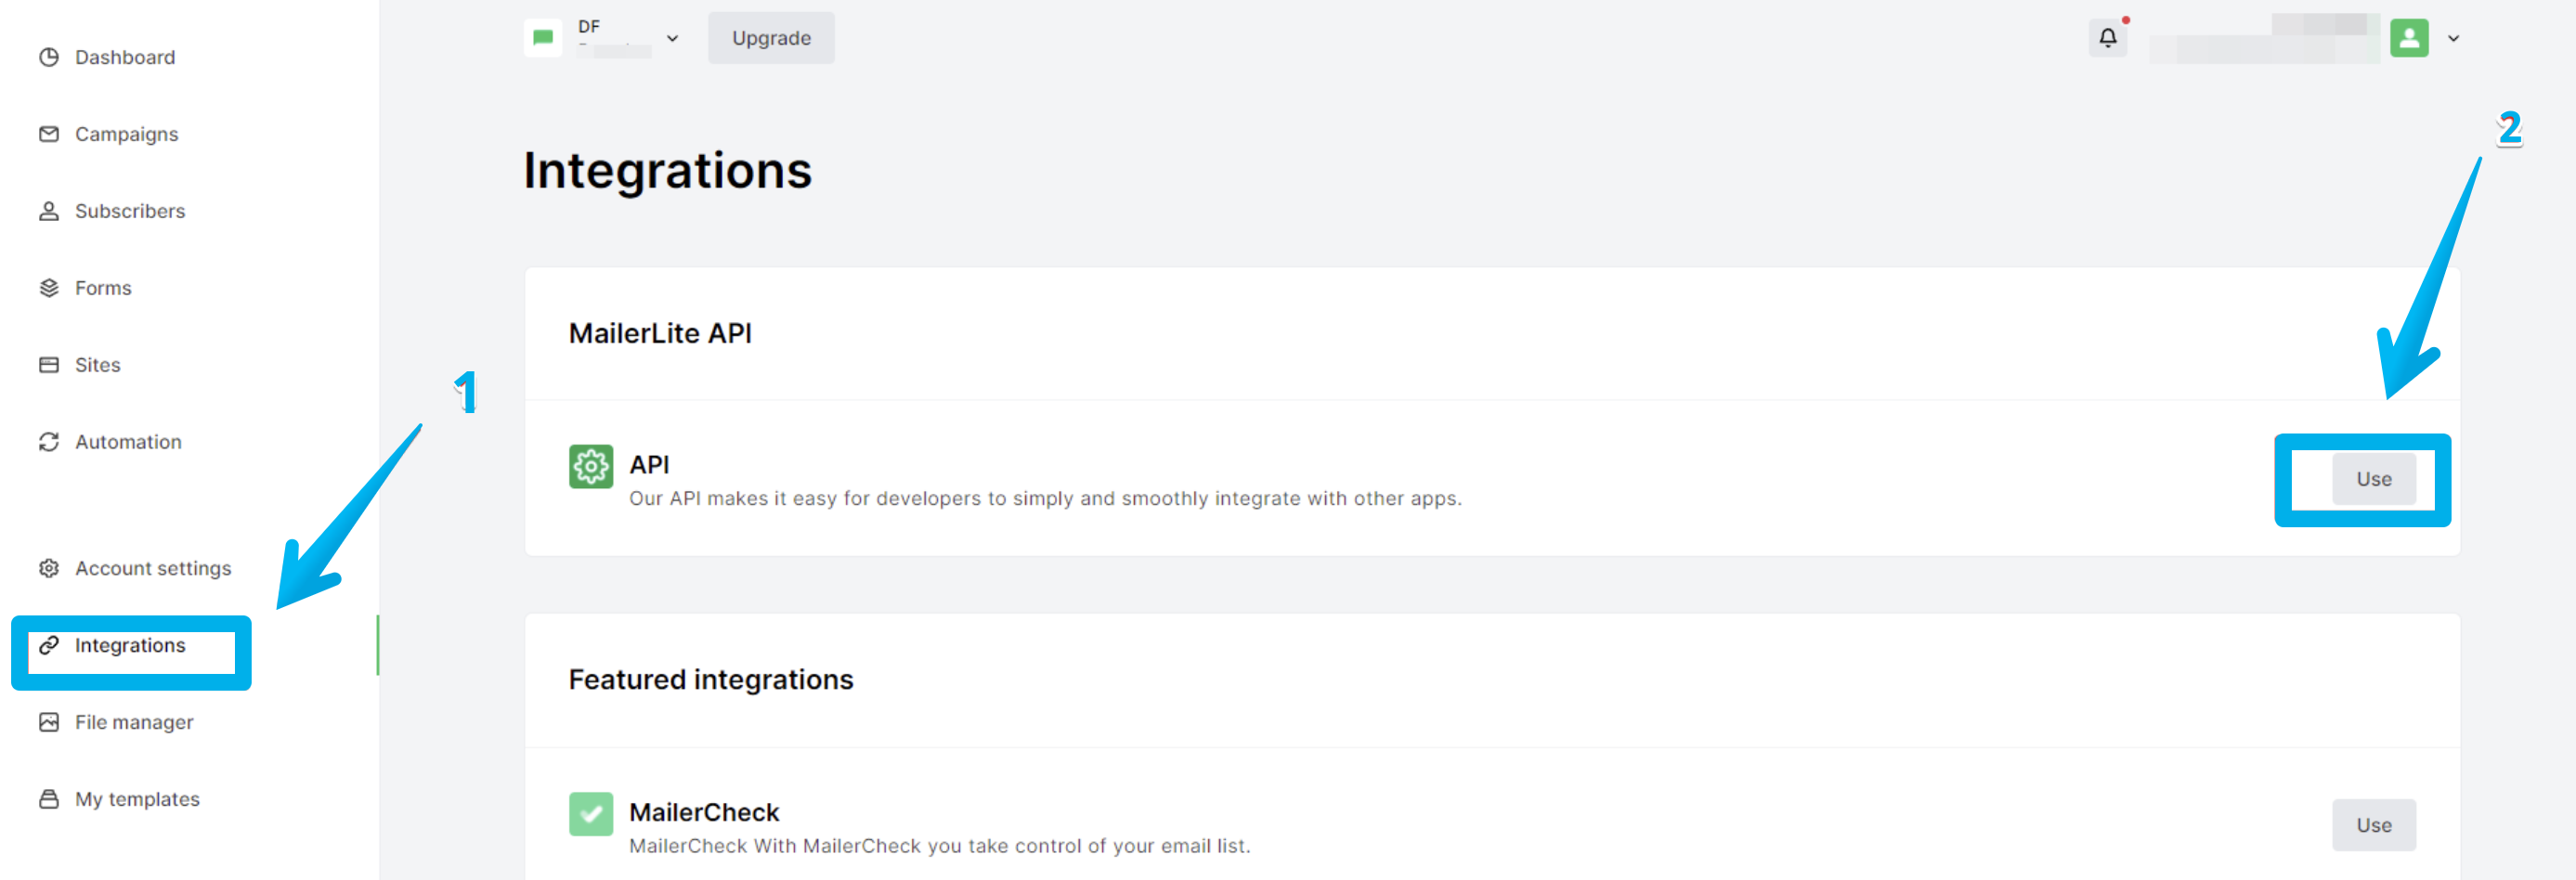
Task: Click the Forms layers icon
Action: click(49, 288)
